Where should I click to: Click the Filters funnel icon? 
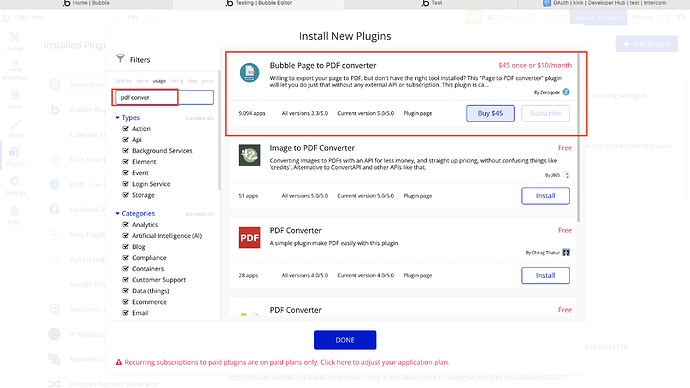120,59
